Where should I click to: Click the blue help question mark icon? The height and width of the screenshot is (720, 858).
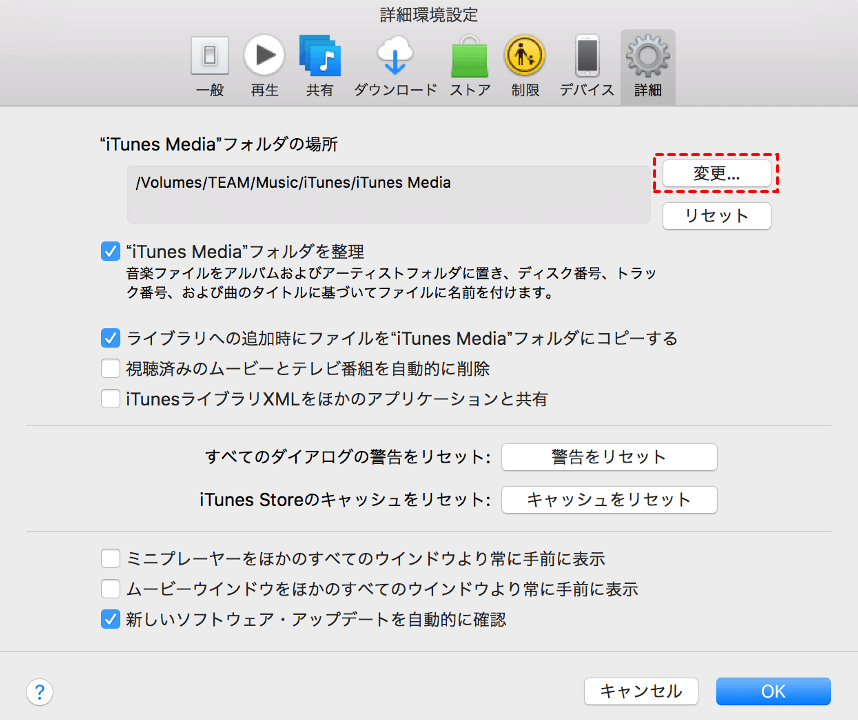coord(40,691)
